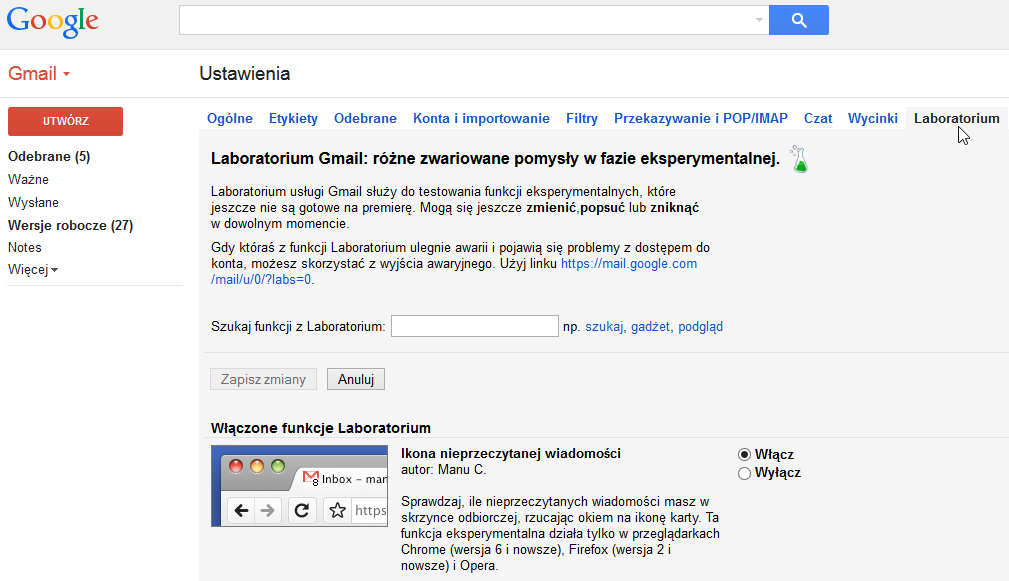Viewport: 1009px width, 581px height.
Task: Focus the Google search input field
Action: (474, 20)
